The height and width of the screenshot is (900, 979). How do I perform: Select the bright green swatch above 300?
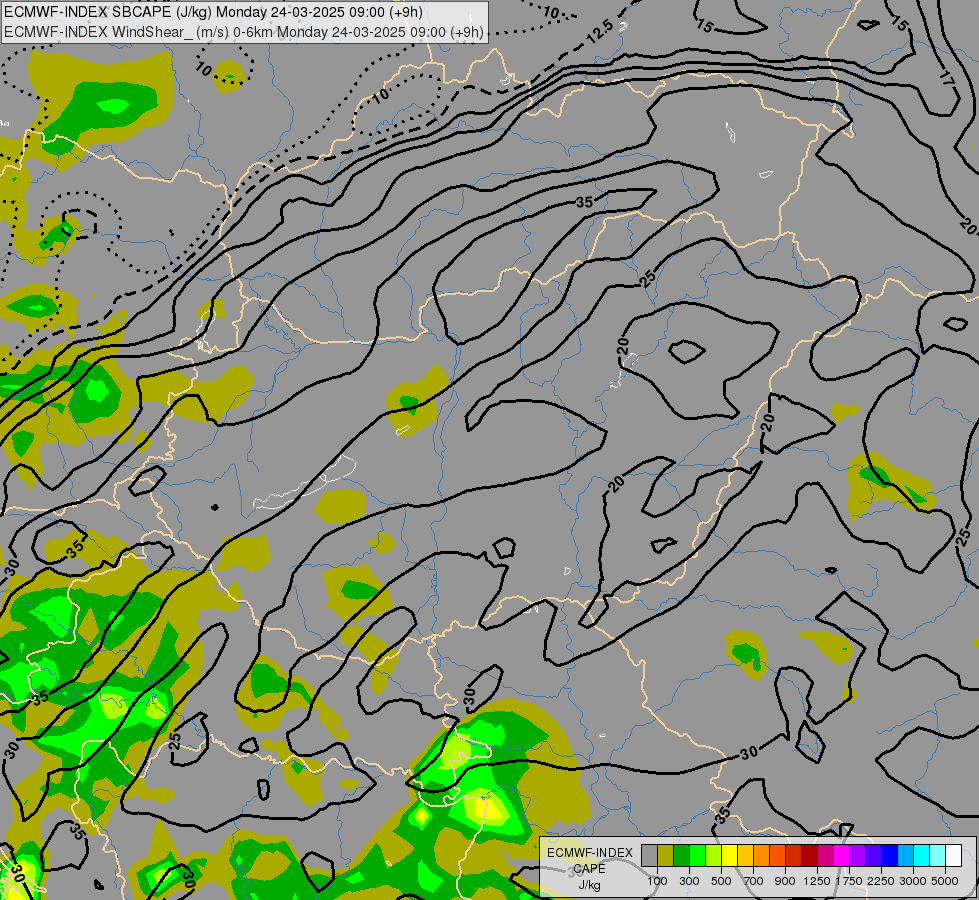point(697,855)
